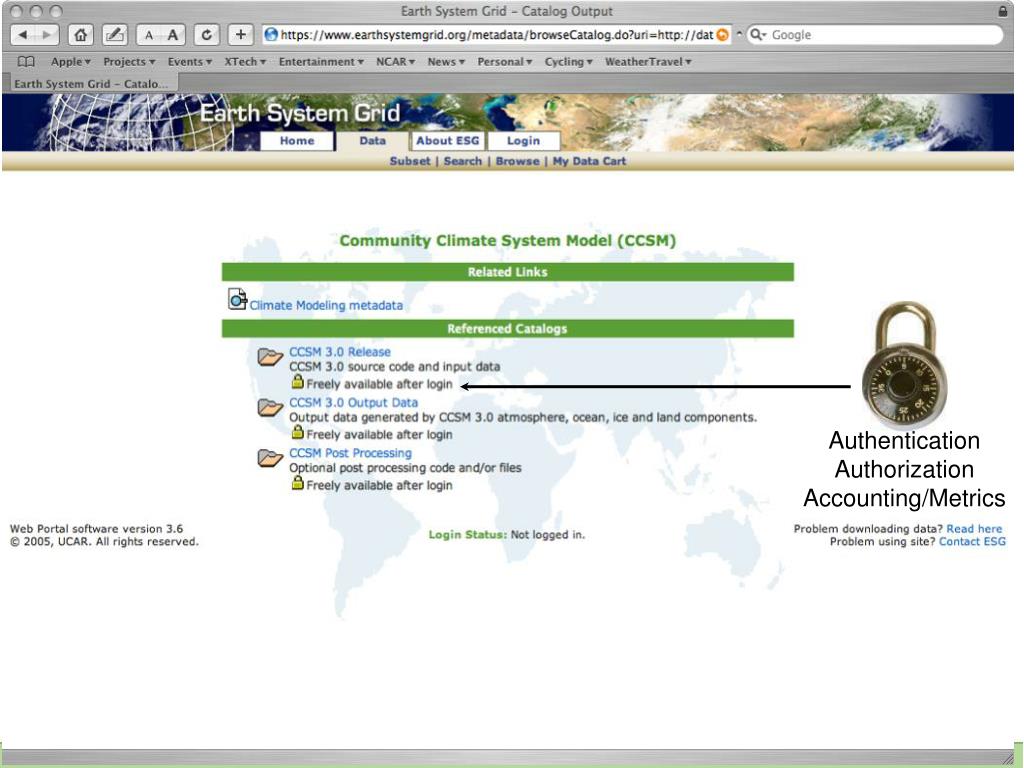
Task: Open the Climate Modeling metadata document icon
Action: pos(237,299)
